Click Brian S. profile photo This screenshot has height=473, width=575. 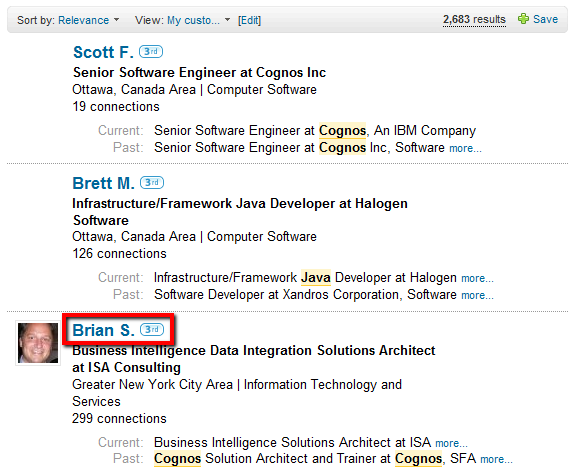(x=38, y=343)
